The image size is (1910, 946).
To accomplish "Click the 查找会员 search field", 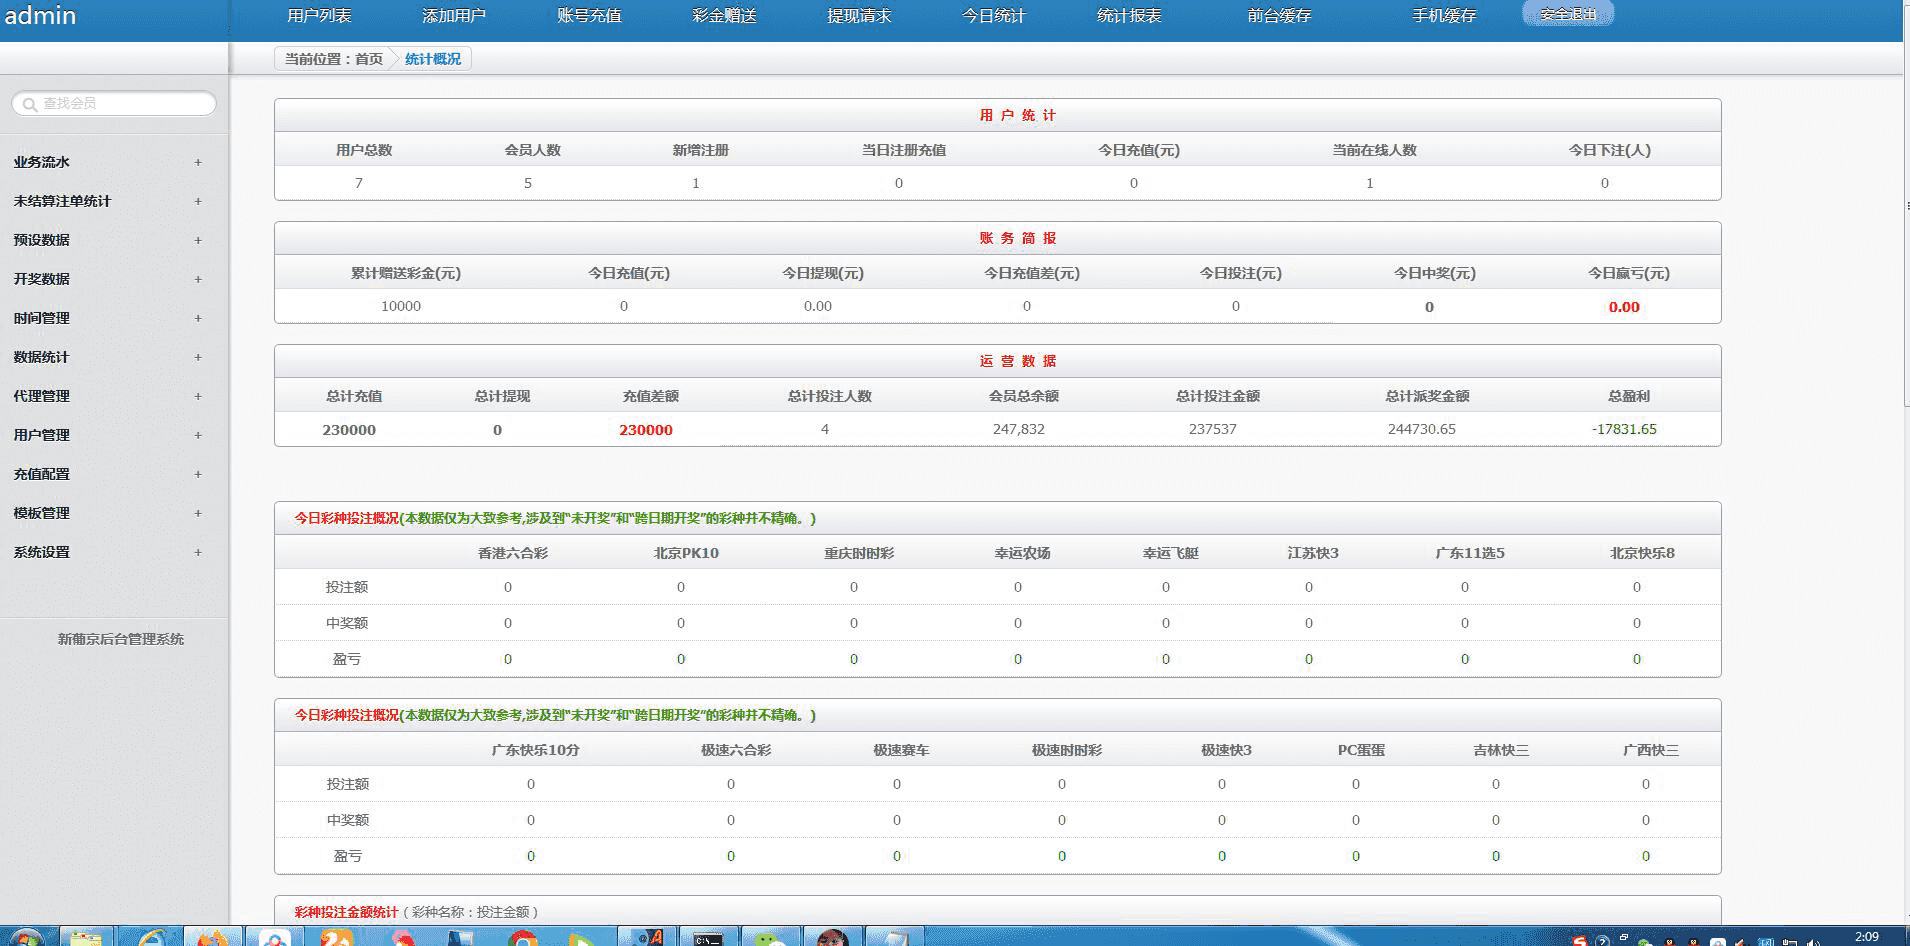I will [122, 104].
